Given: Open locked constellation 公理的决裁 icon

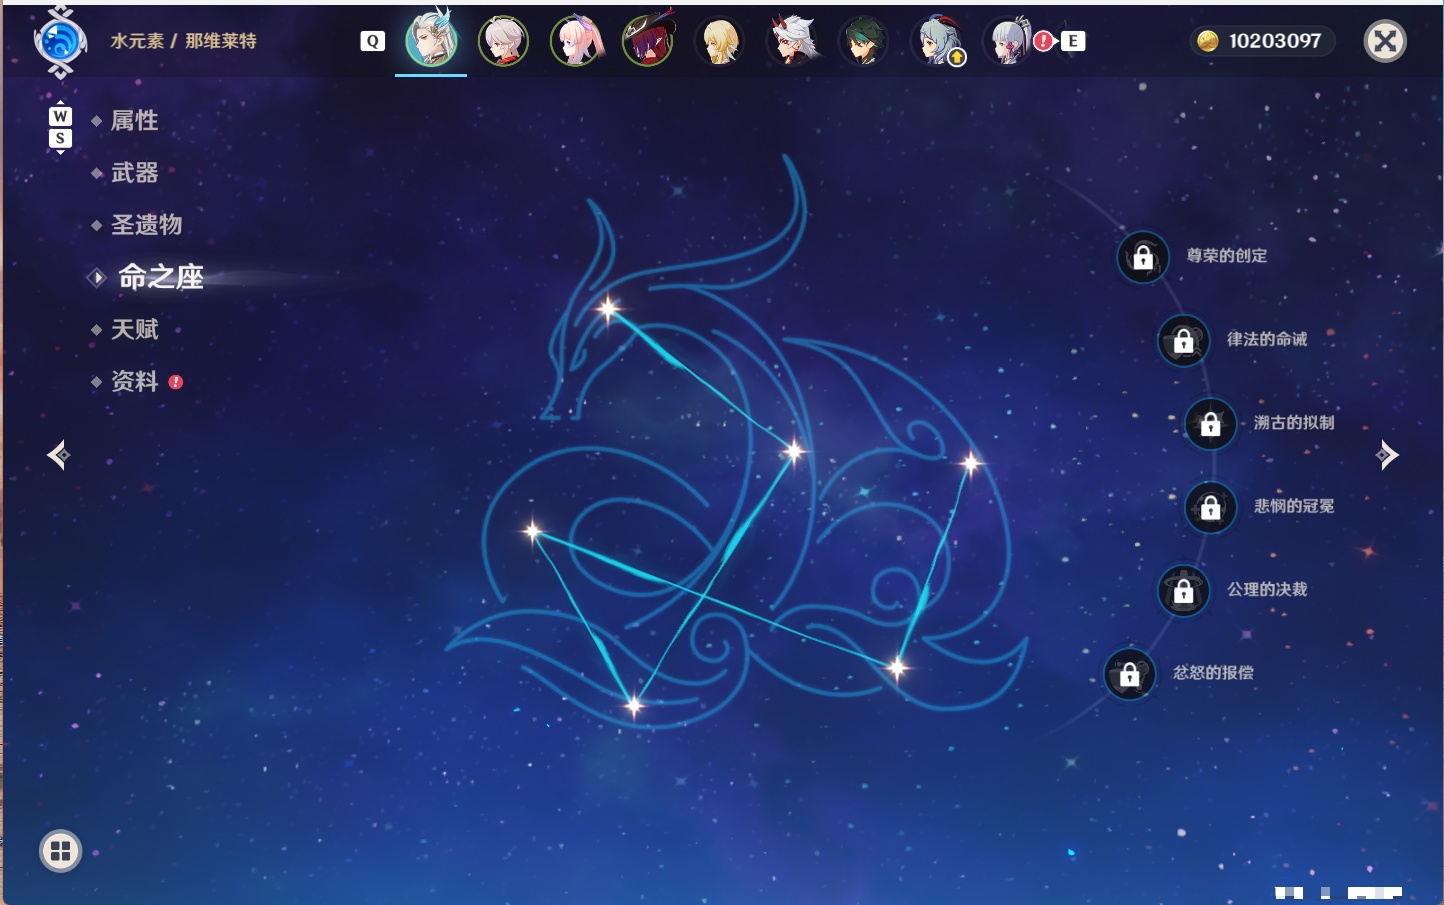Looking at the screenshot, I should 1184,591.
